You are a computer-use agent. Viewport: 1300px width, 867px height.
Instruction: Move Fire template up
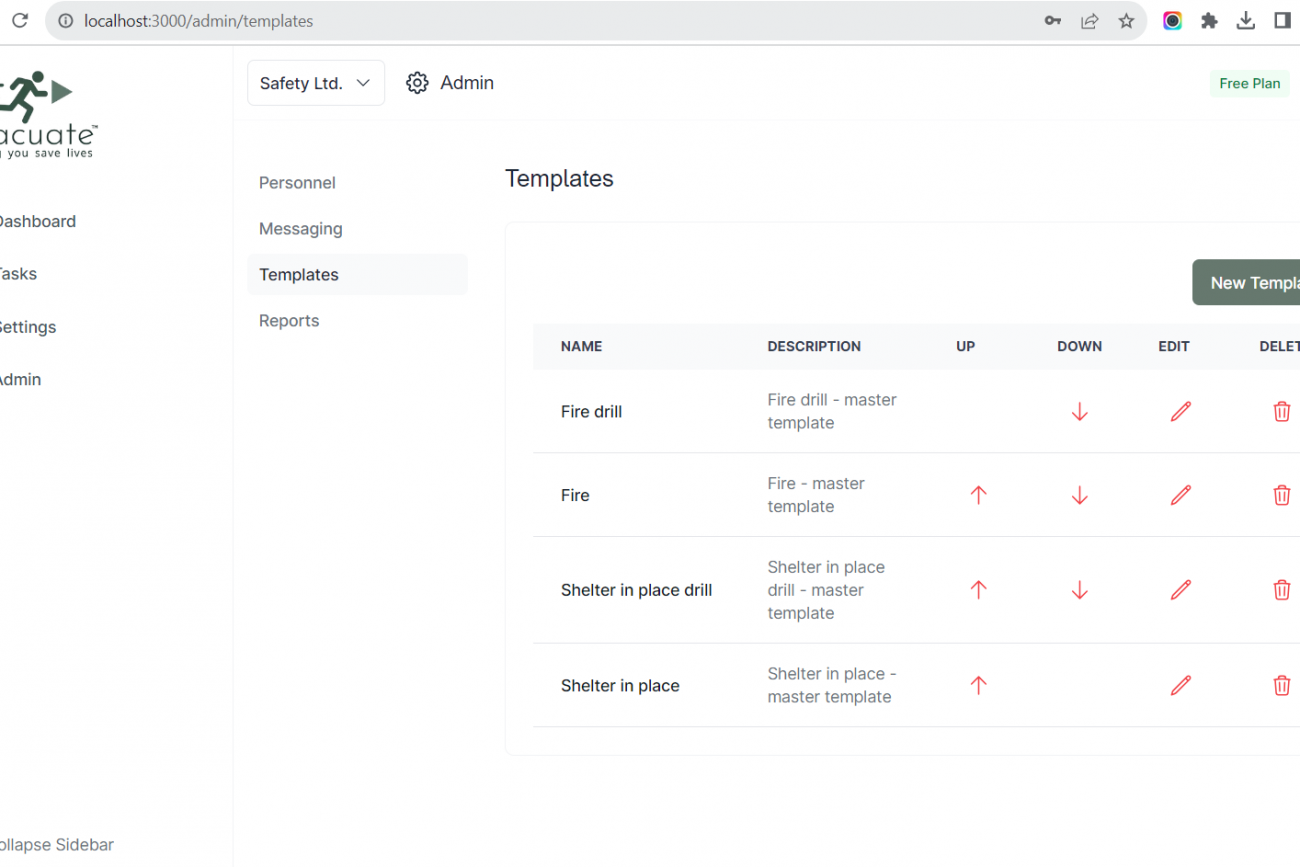click(978, 495)
